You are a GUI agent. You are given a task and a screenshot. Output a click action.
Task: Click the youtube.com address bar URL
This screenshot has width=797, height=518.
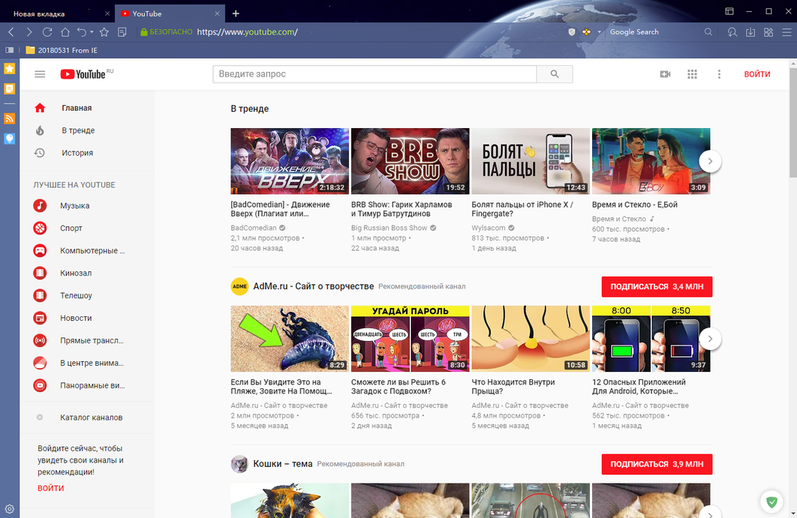coord(247,32)
